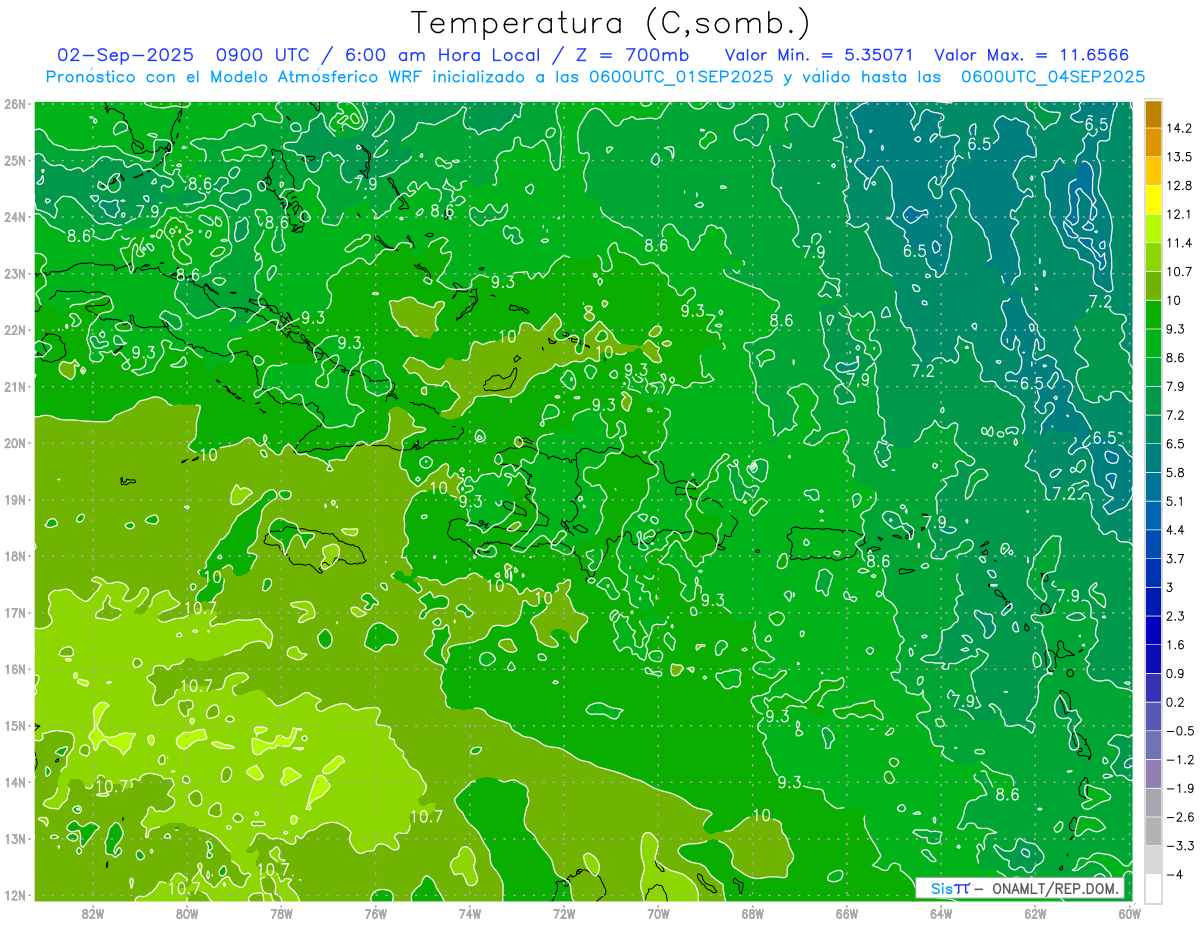The image size is (1200, 927).
Task: Click the 4.4 value on the color scale
Action: pos(1176,530)
